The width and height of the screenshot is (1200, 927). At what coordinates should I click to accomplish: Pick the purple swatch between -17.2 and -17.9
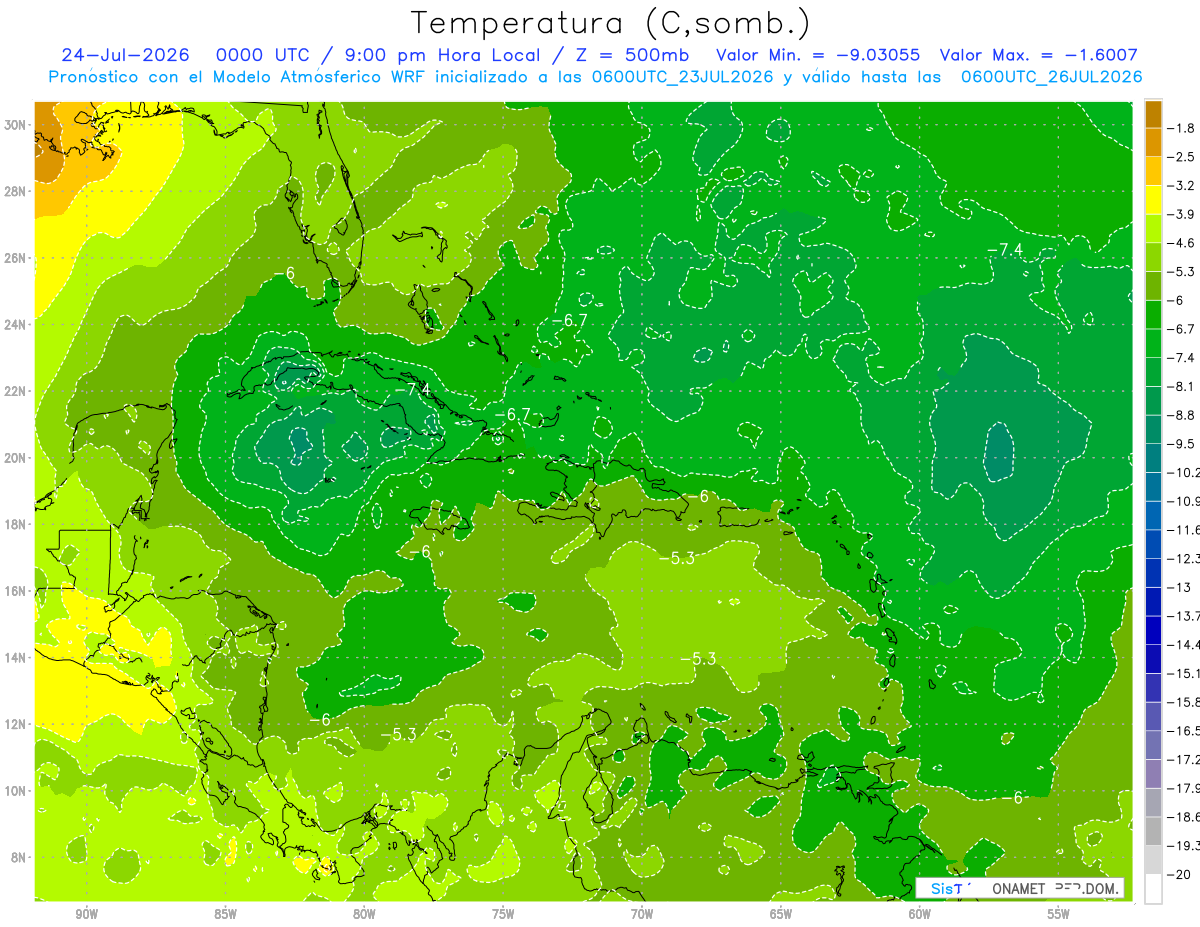click(x=1153, y=774)
